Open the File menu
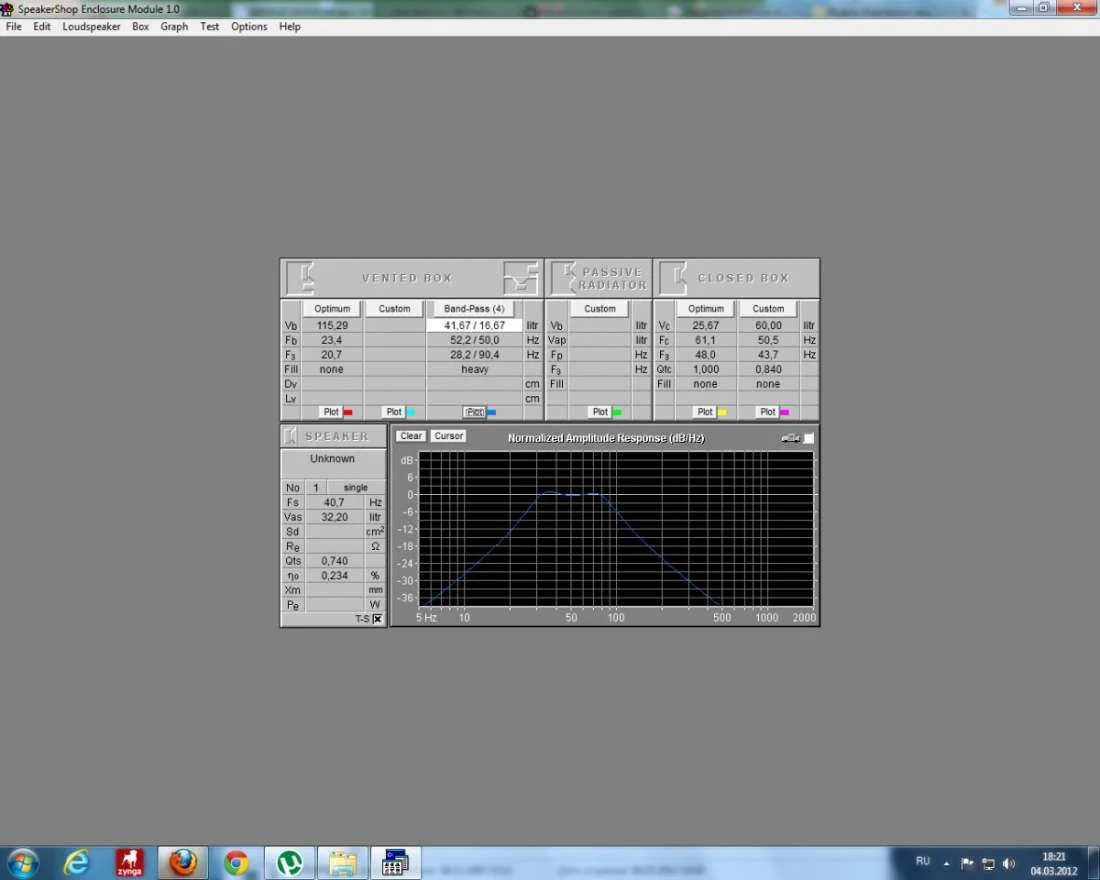Viewport: 1100px width, 880px height. pyautogui.click(x=13, y=27)
